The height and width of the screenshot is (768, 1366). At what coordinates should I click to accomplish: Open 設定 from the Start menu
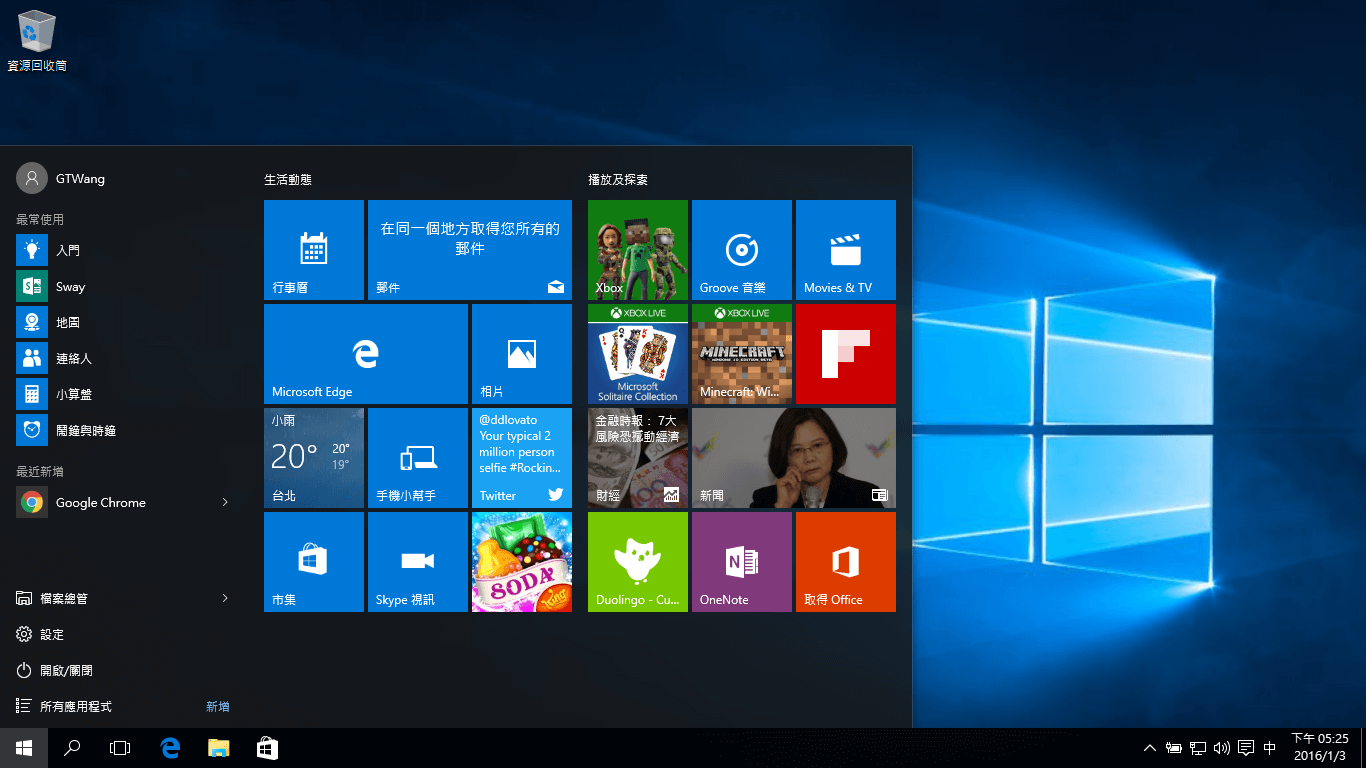click(52, 634)
